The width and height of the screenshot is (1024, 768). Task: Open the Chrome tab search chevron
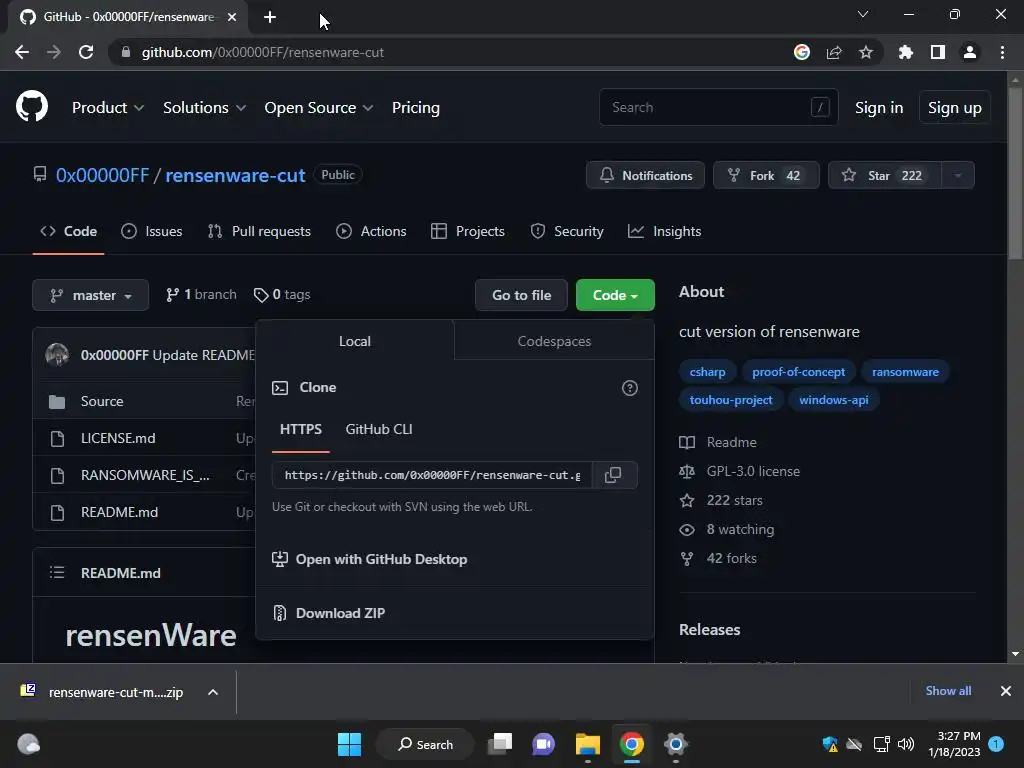coord(863,14)
